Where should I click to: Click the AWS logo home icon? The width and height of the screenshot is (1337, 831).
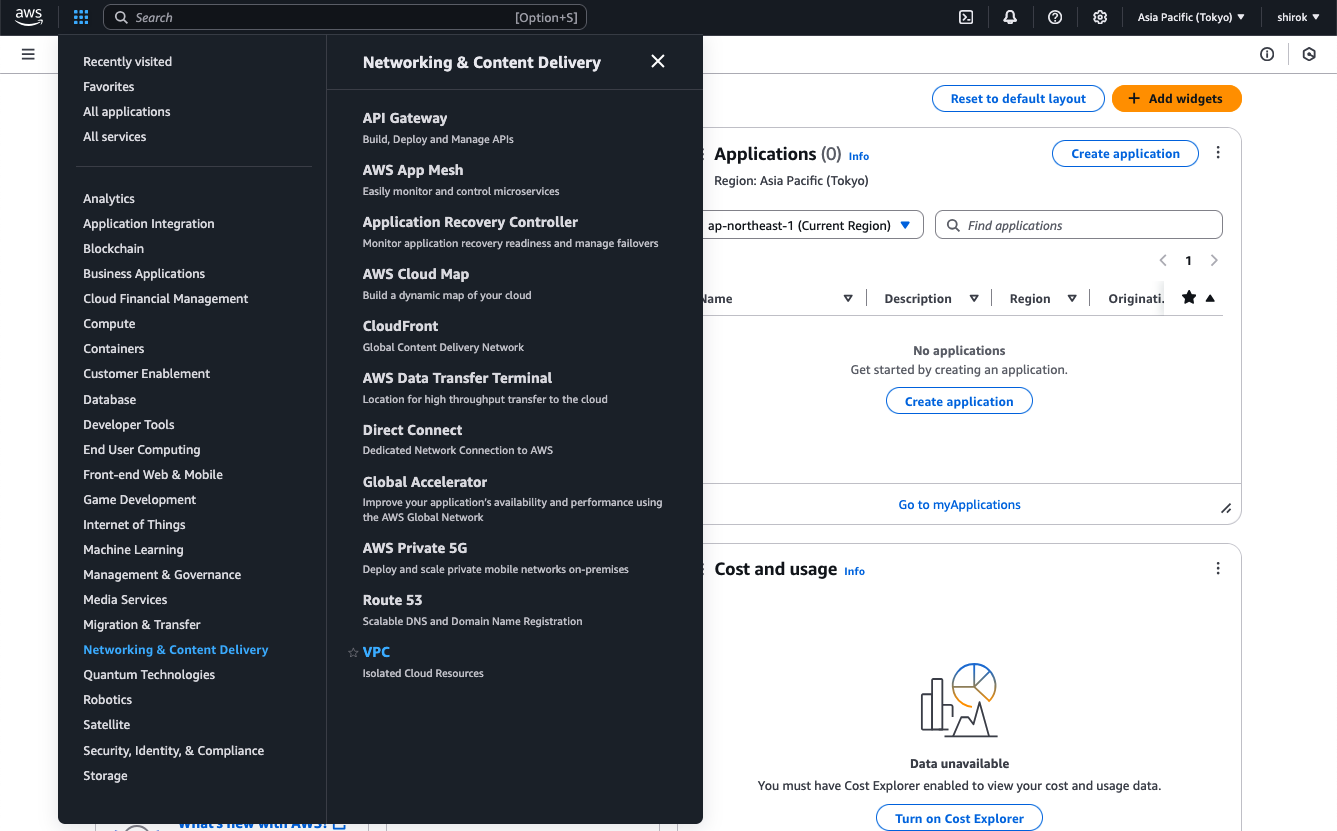point(29,17)
